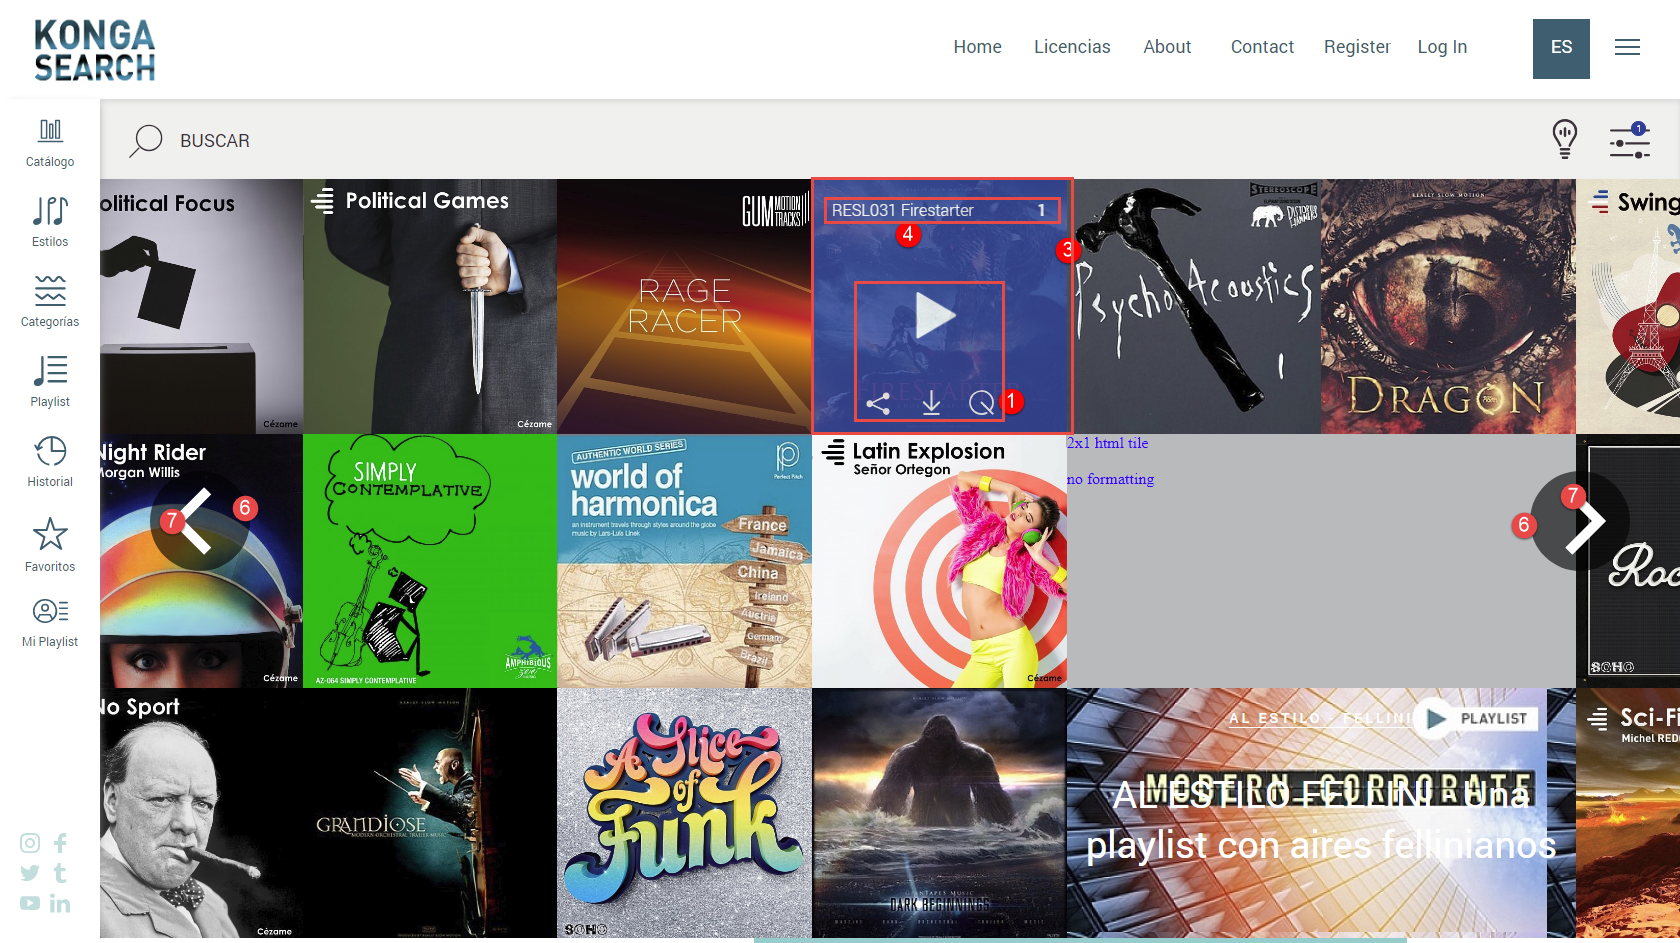Image resolution: width=1680 pixels, height=943 pixels.
Task: Open the A Slice of Funk album
Action: pos(684,813)
